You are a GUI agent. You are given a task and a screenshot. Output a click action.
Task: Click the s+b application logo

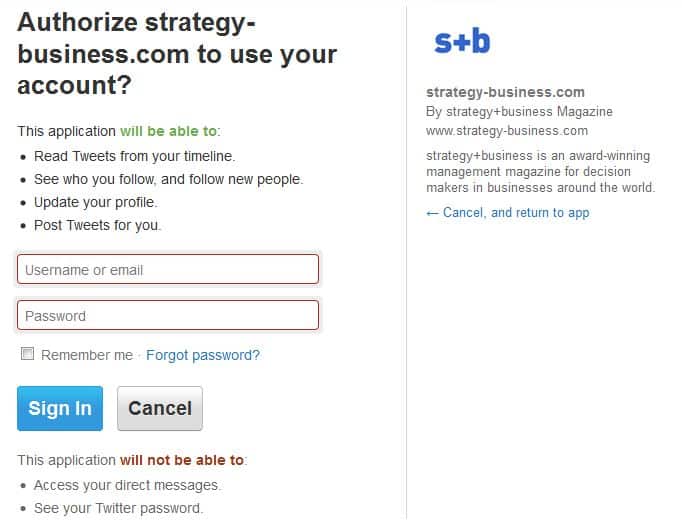[462, 41]
